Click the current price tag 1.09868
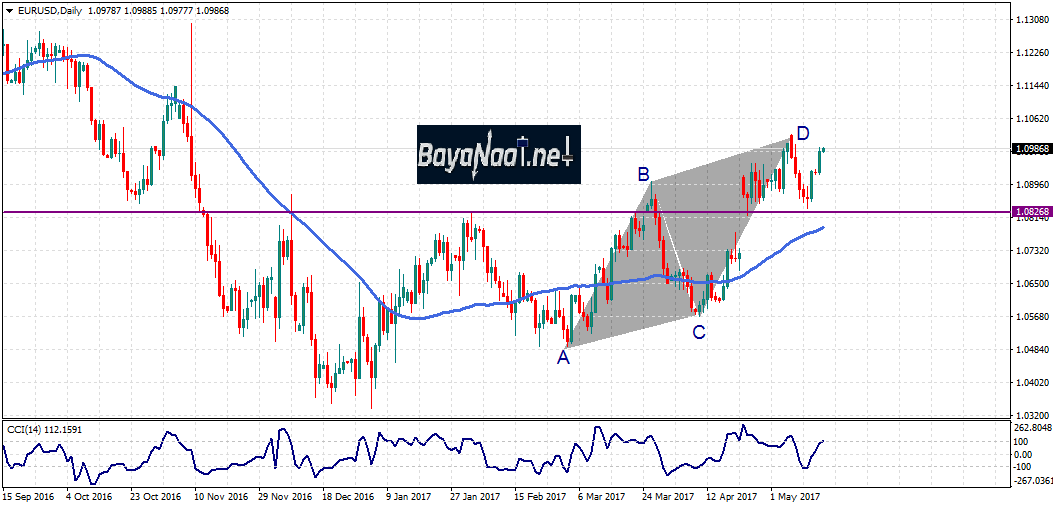Image resolution: width=1053 pixels, height=508 pixels. (x=1030, y=149)
